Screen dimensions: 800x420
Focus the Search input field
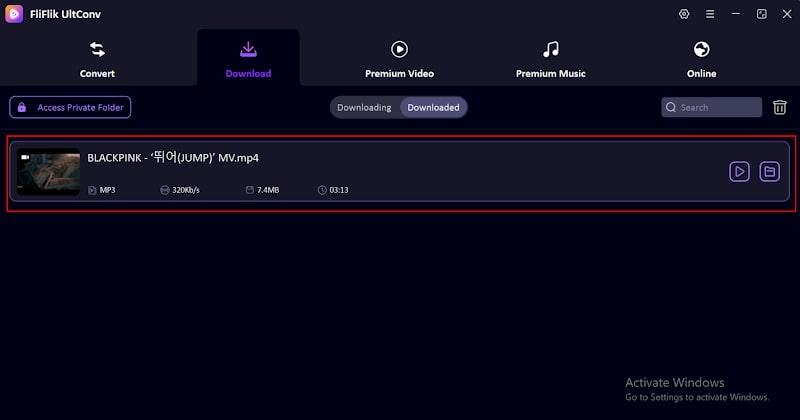pos(711,107)
